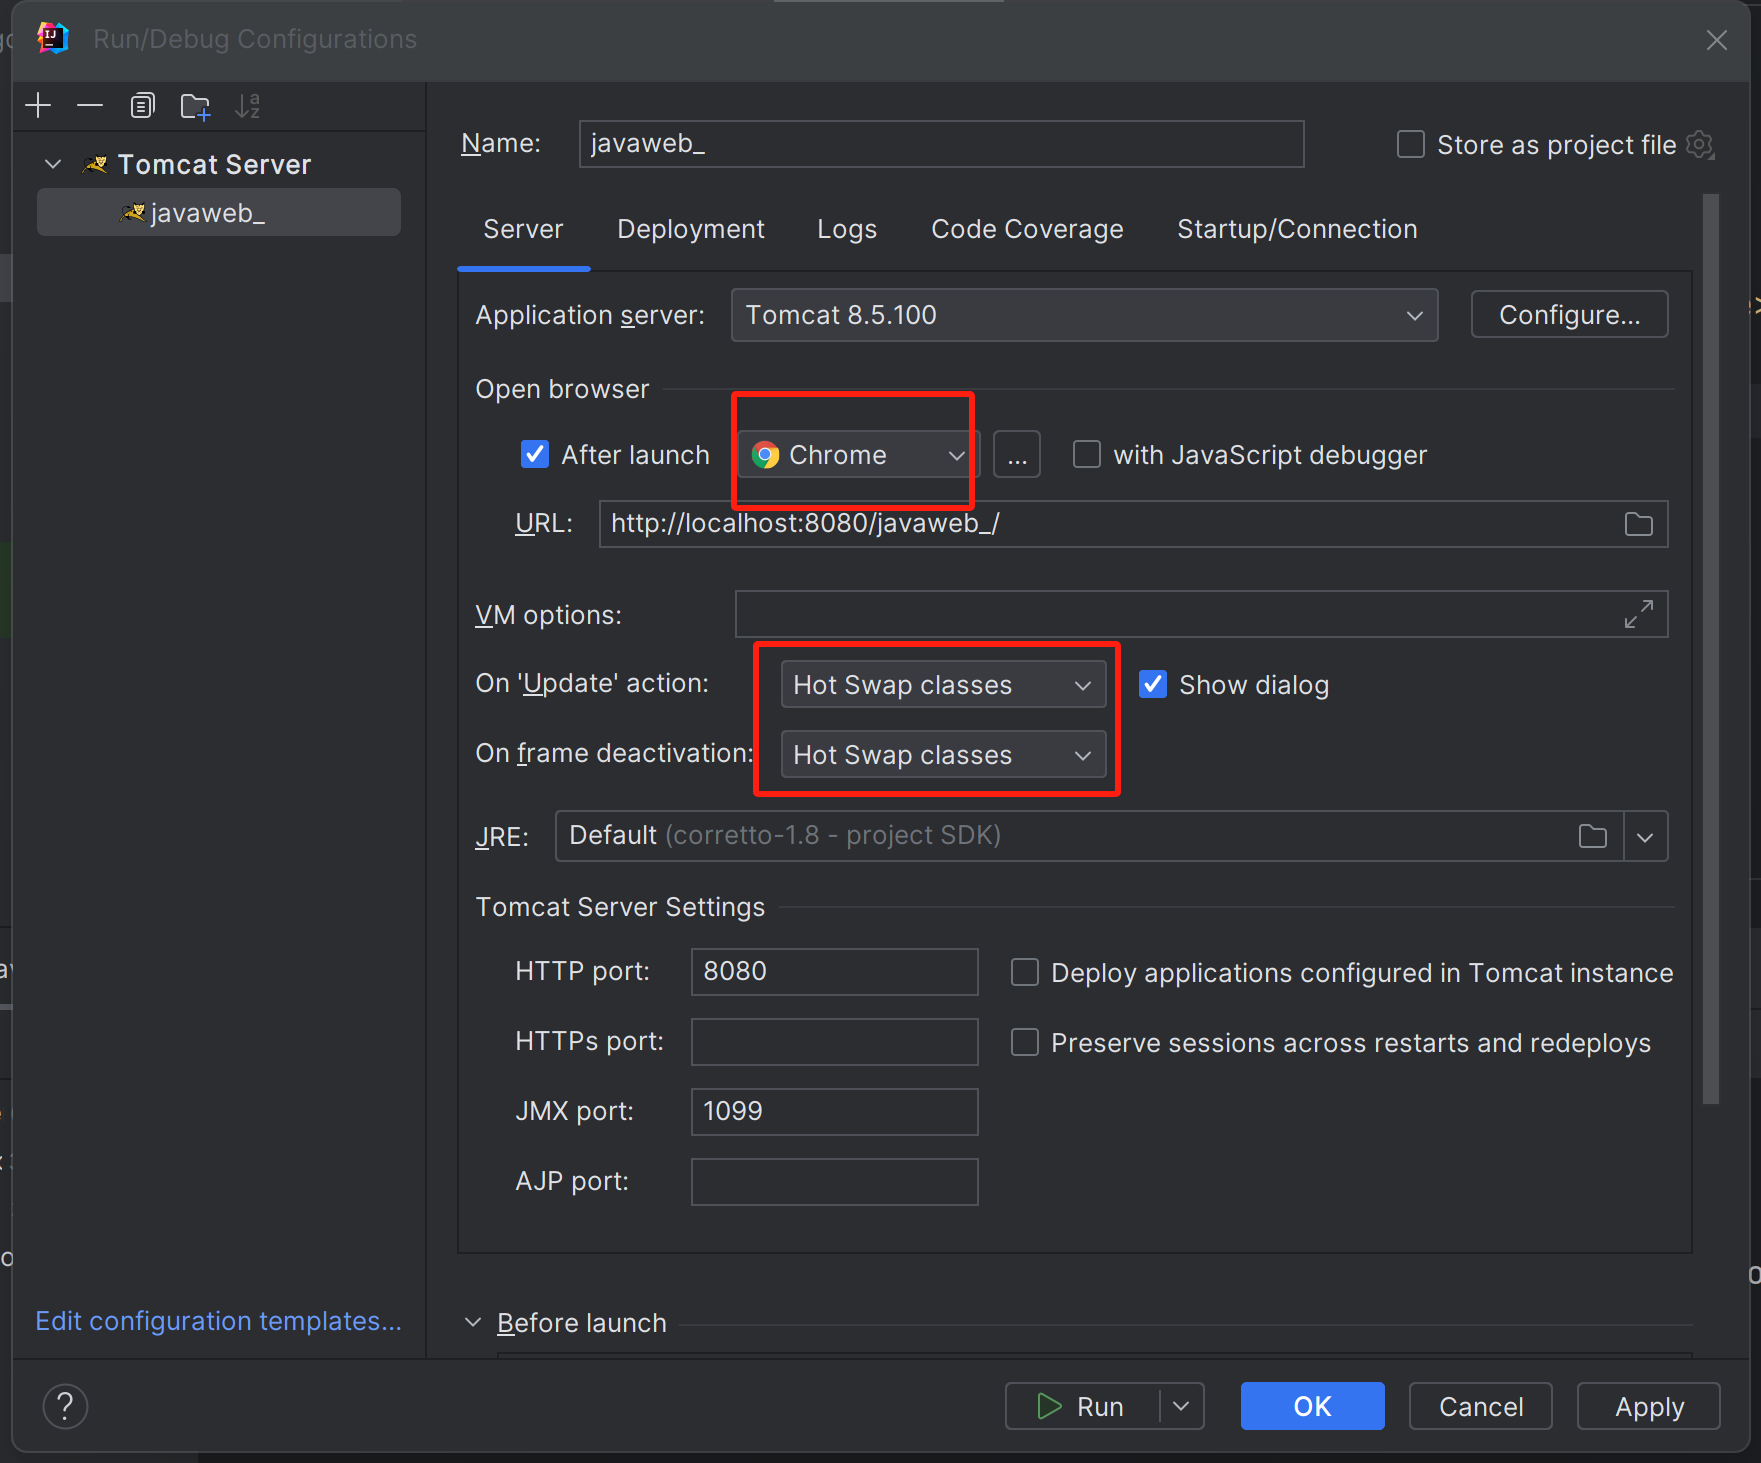Open Edit configuration templates link

click(218, 1321)
